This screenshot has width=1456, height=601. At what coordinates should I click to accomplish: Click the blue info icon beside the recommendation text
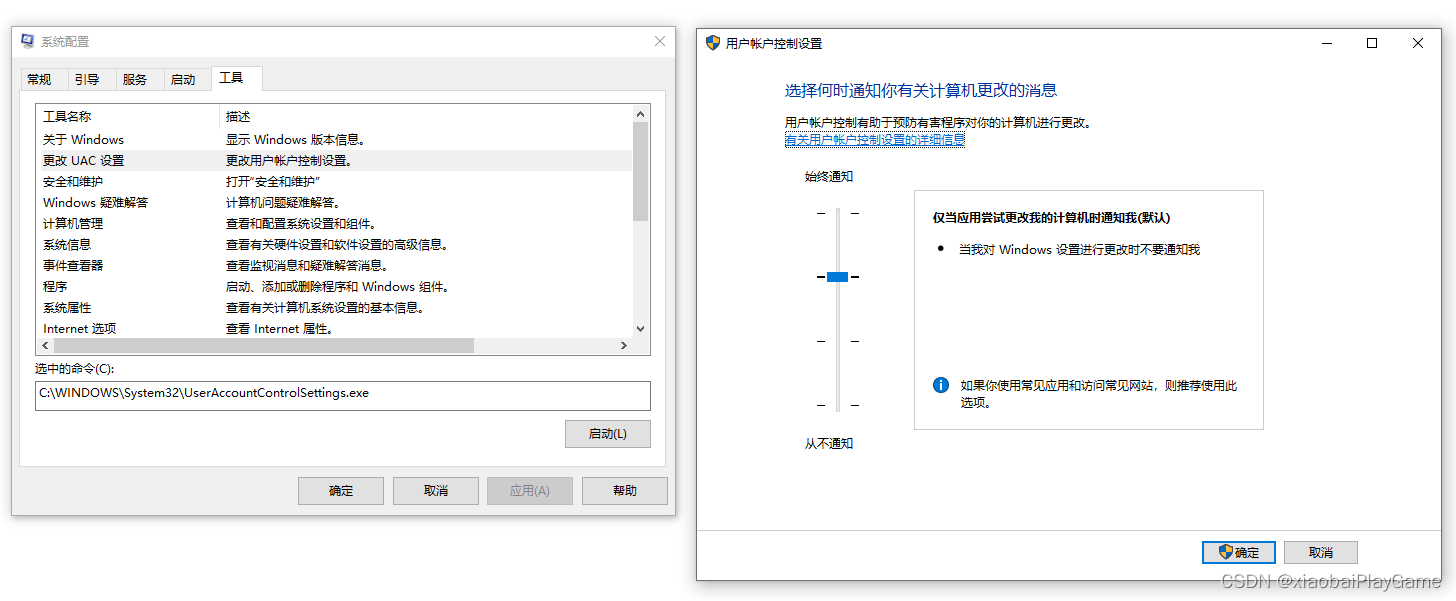[940, 384]
